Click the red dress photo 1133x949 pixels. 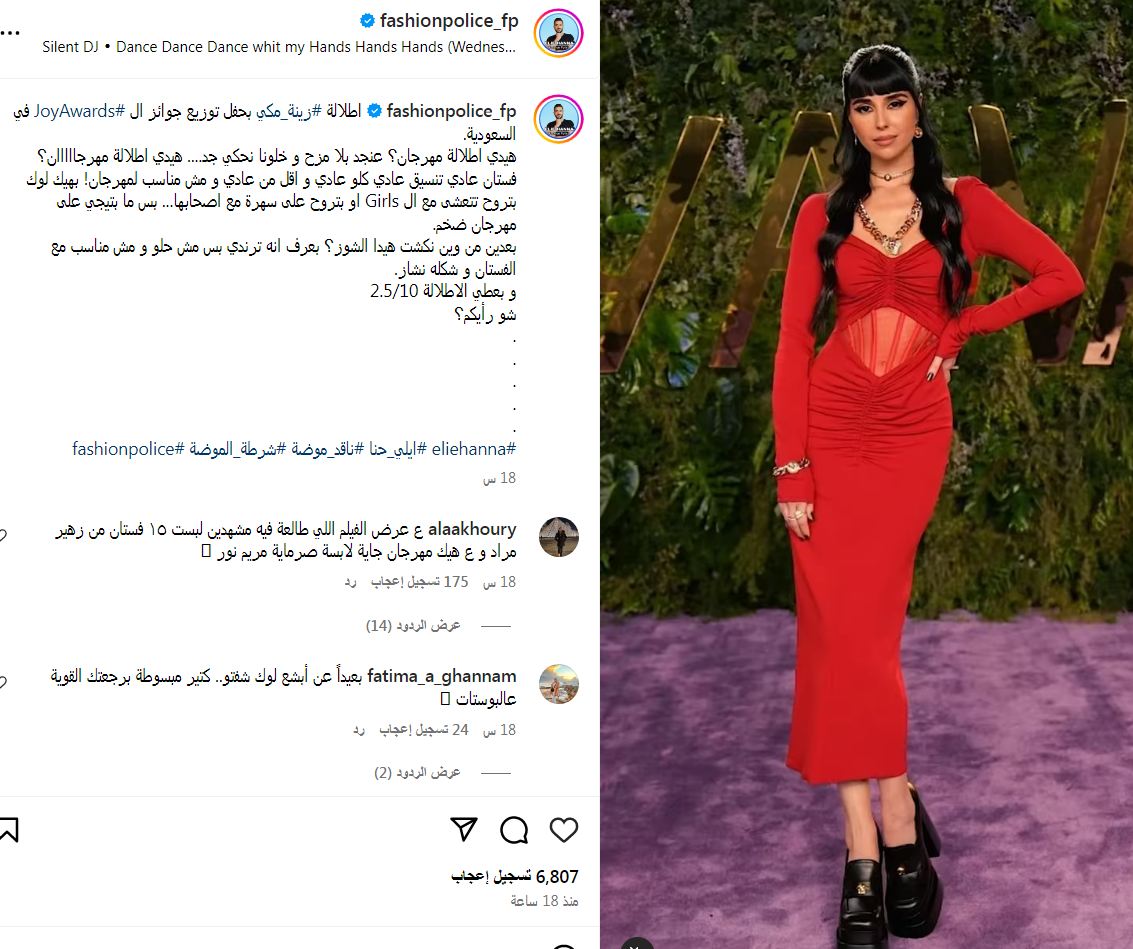pos(866,474)
